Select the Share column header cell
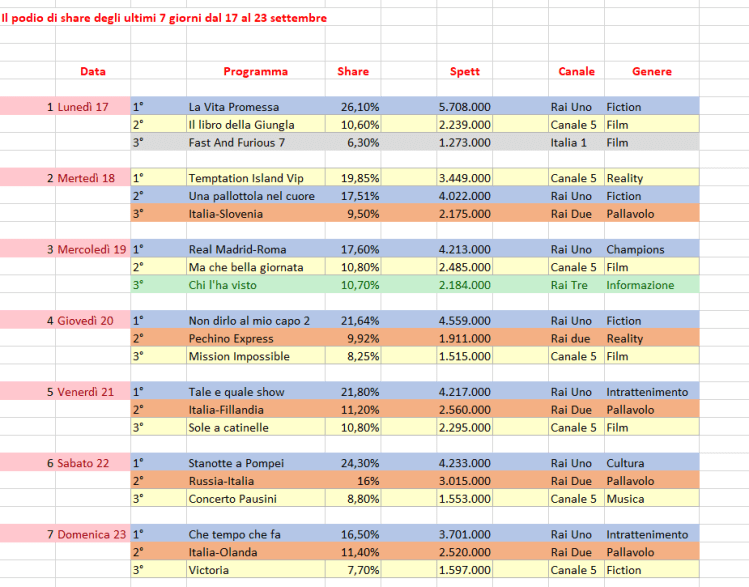This screenshot has width=749, height=587. (x=353, y=71)
